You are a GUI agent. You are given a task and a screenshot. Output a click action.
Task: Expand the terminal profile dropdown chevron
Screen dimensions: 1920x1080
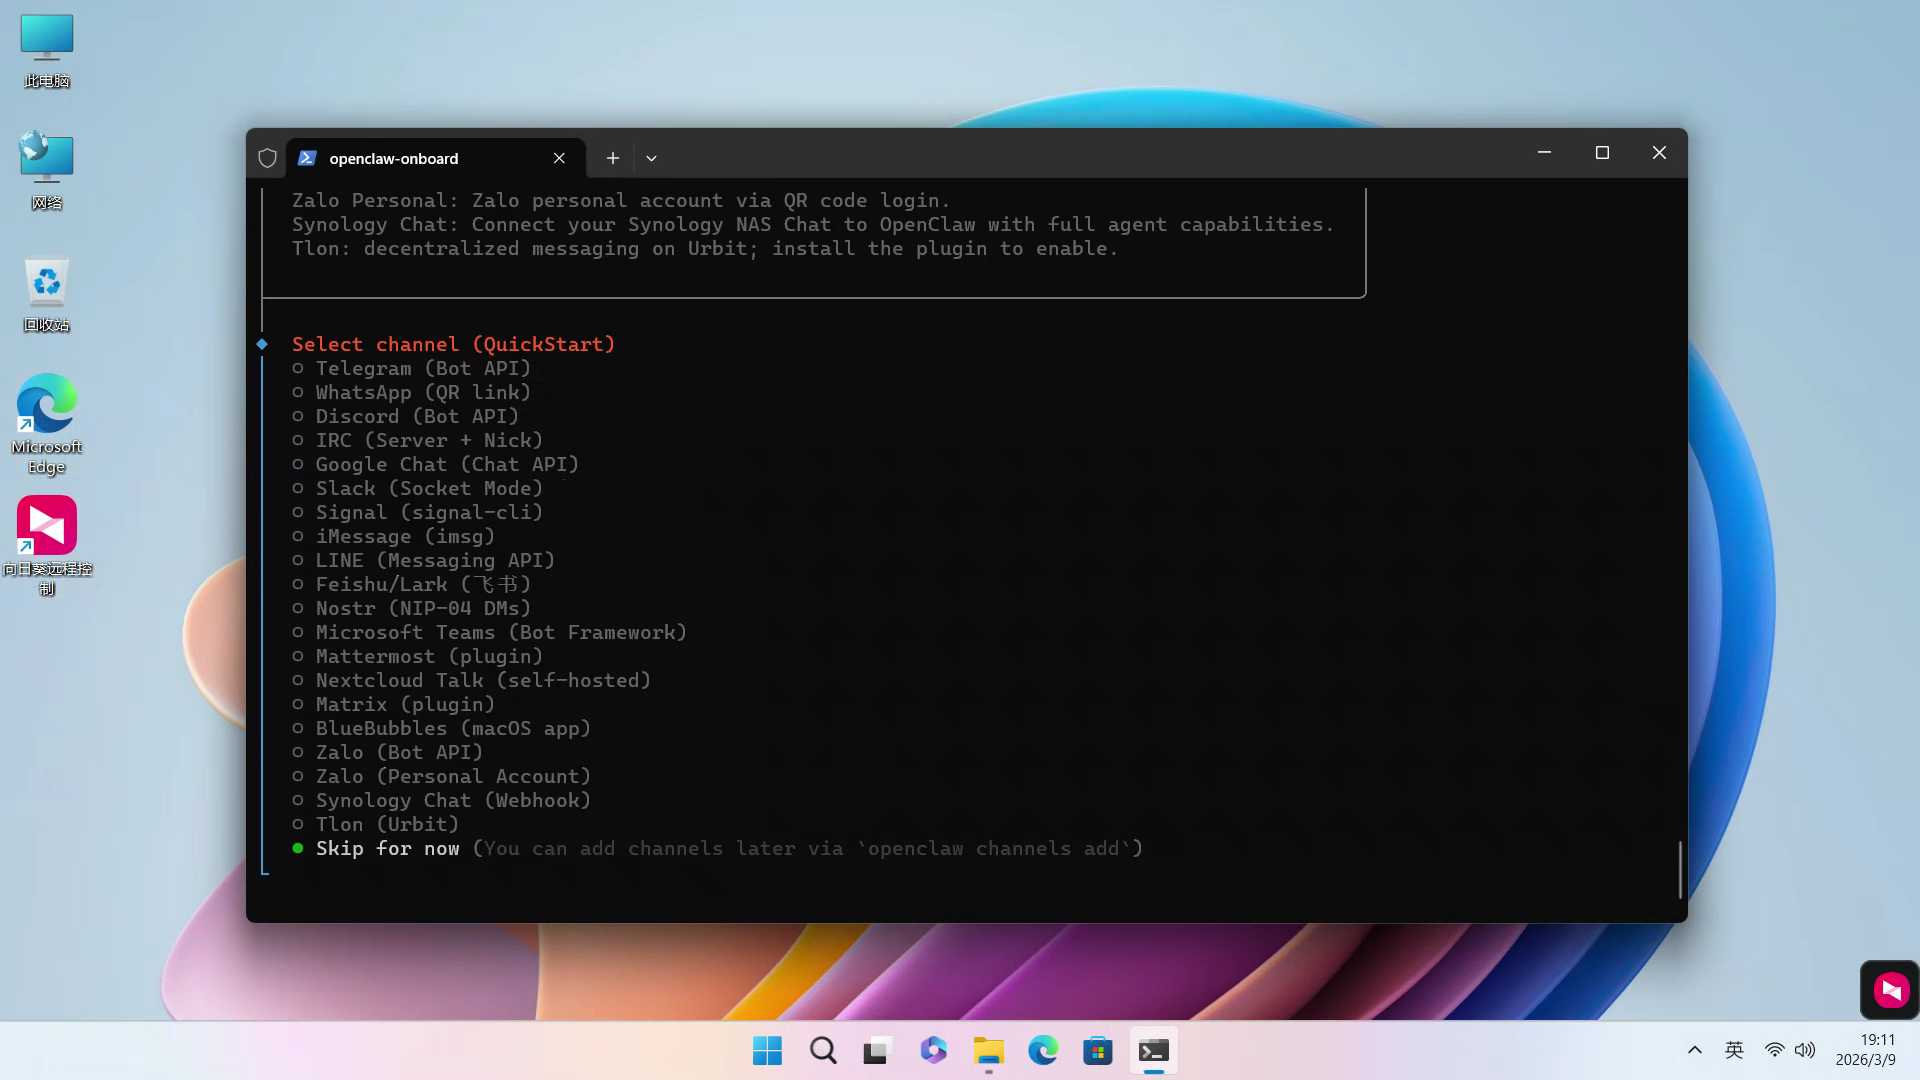point(651,158)
